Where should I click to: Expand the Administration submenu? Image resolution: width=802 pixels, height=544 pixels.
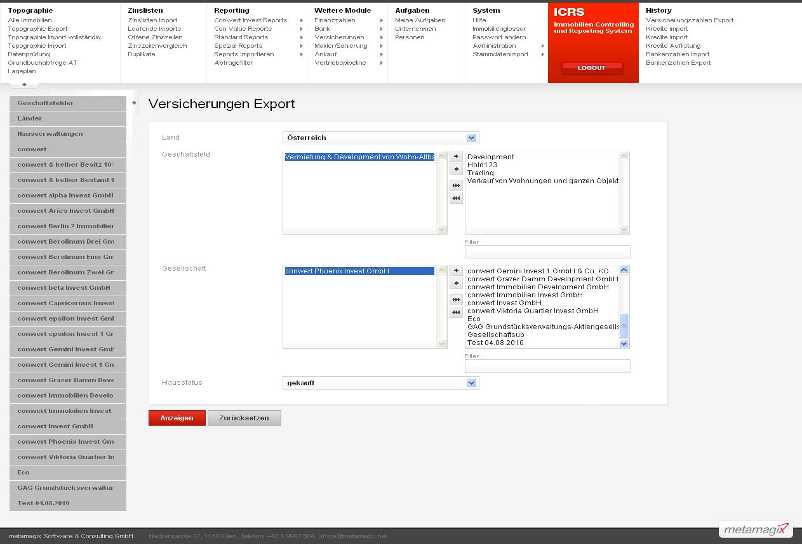tap(542, 46)
